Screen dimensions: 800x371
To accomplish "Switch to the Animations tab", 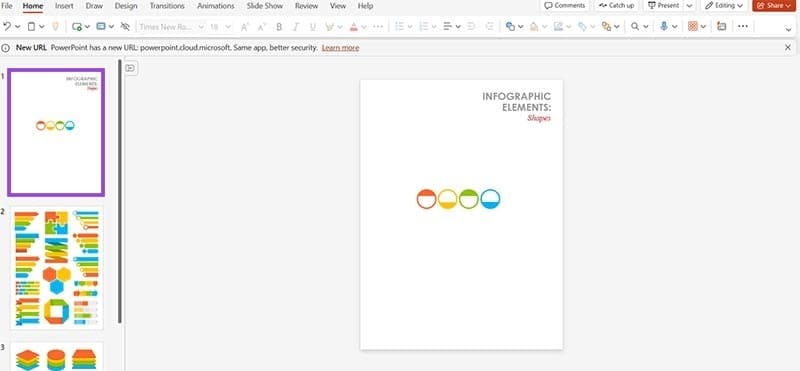I will [216, 6].
